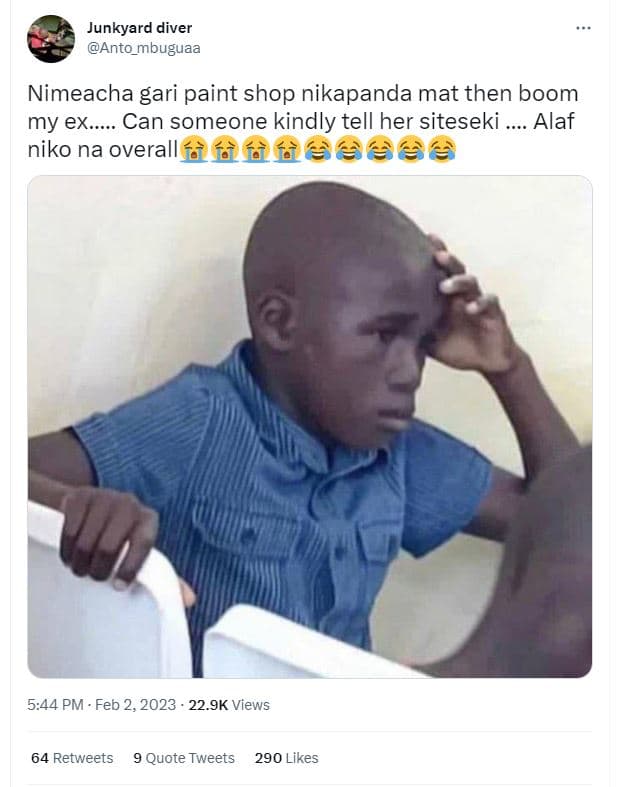Open Junkyard diver's profile avatar

click(x=51, y=39)
